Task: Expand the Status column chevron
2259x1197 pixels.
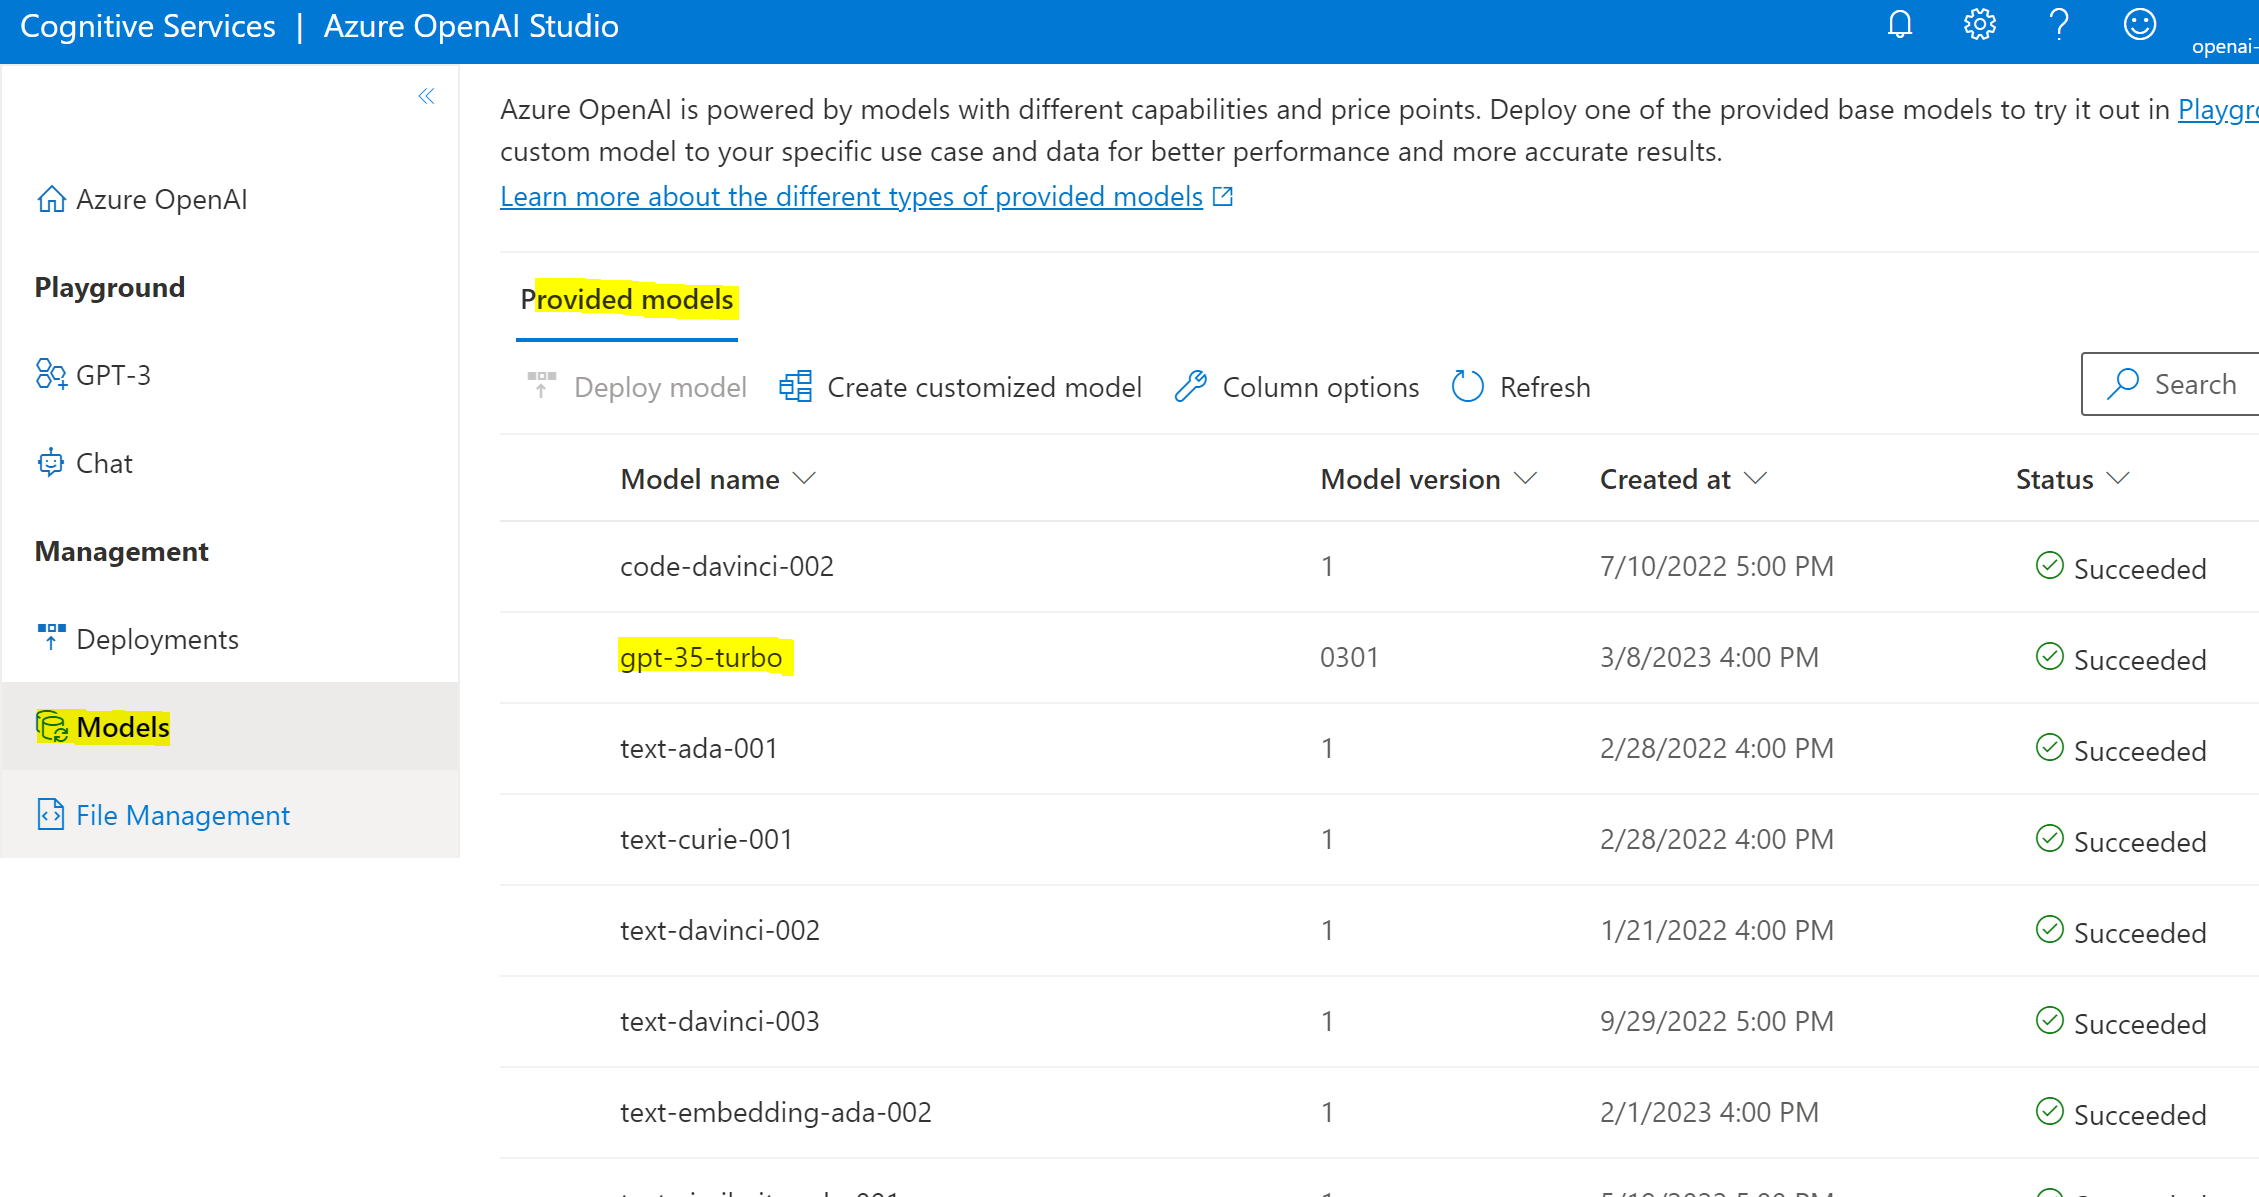Action: pos(2117,479)
